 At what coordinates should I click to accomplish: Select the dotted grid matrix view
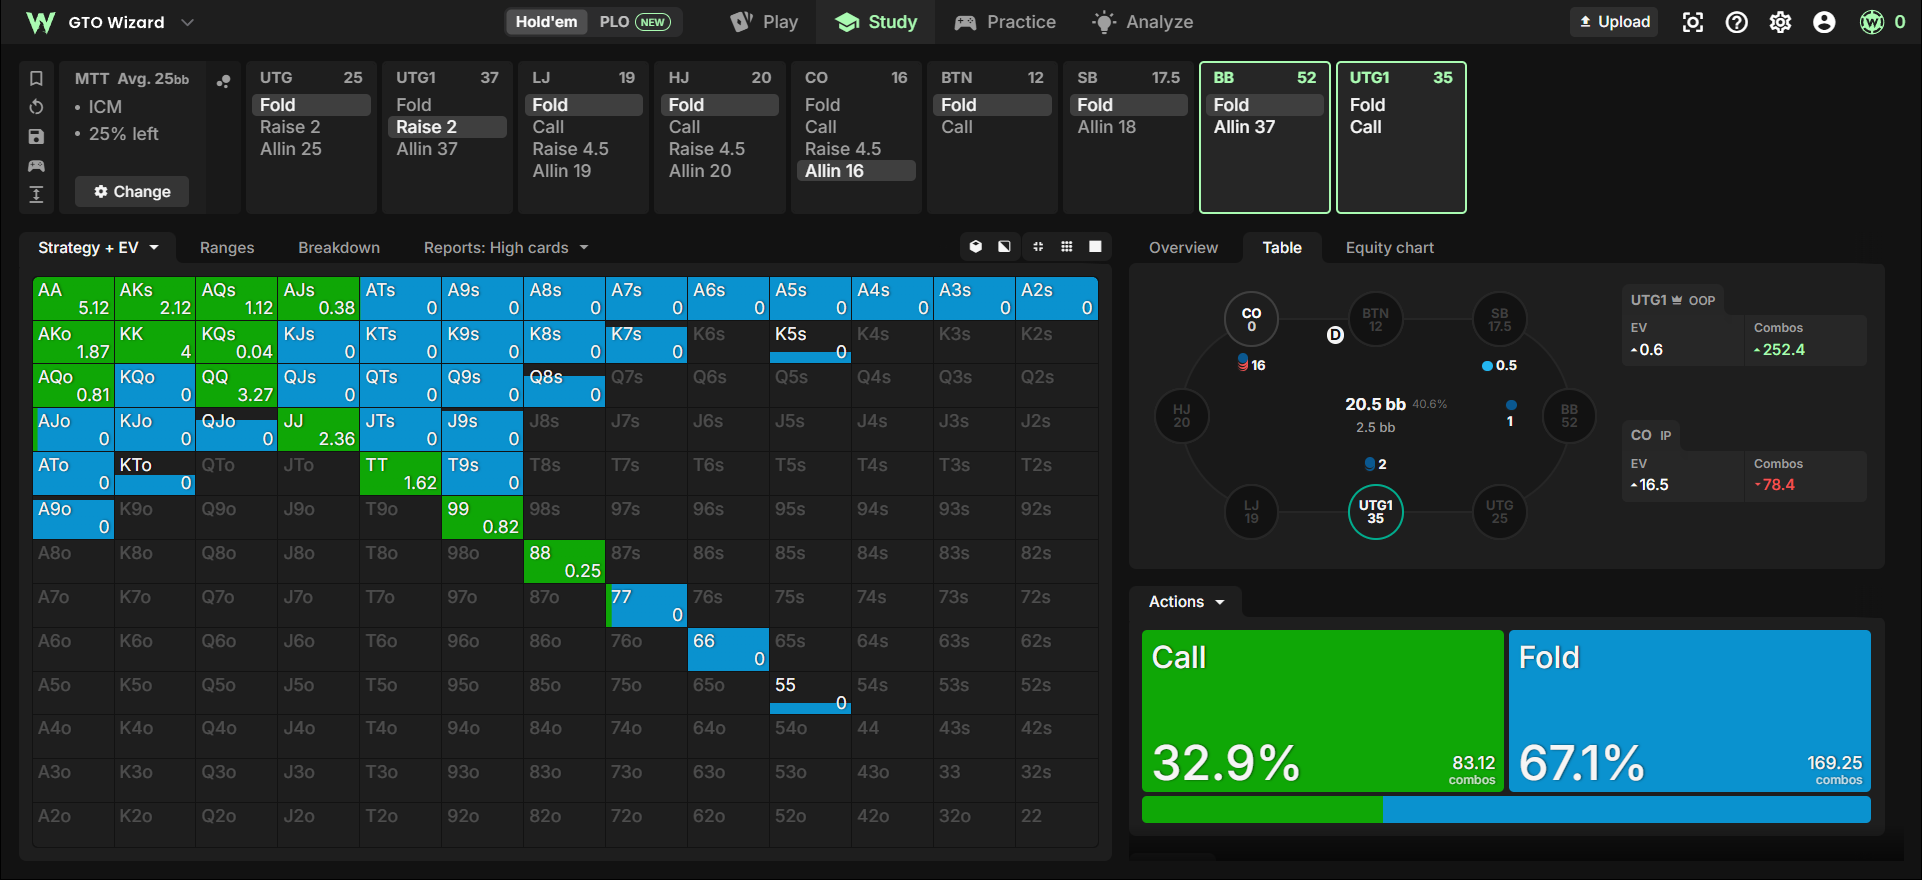[x=1067, y=246]
